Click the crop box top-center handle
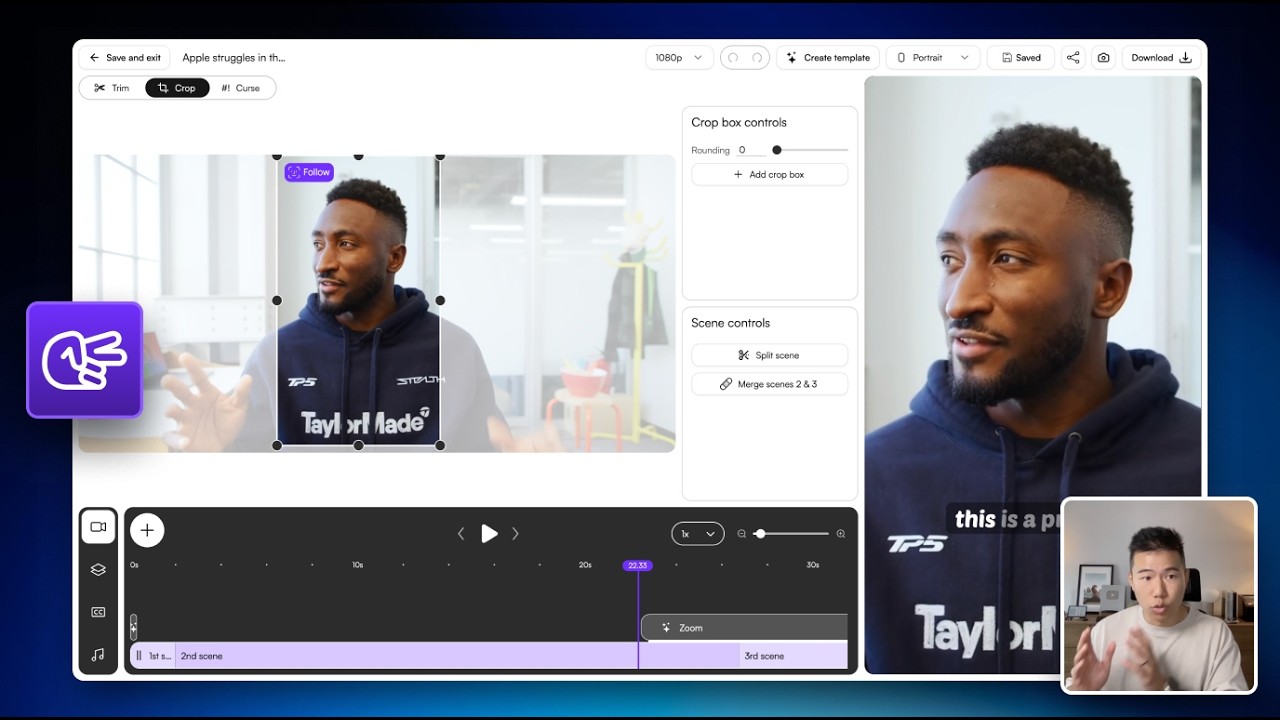Viewport: 1280px width, 720px height. click(358, 156)
